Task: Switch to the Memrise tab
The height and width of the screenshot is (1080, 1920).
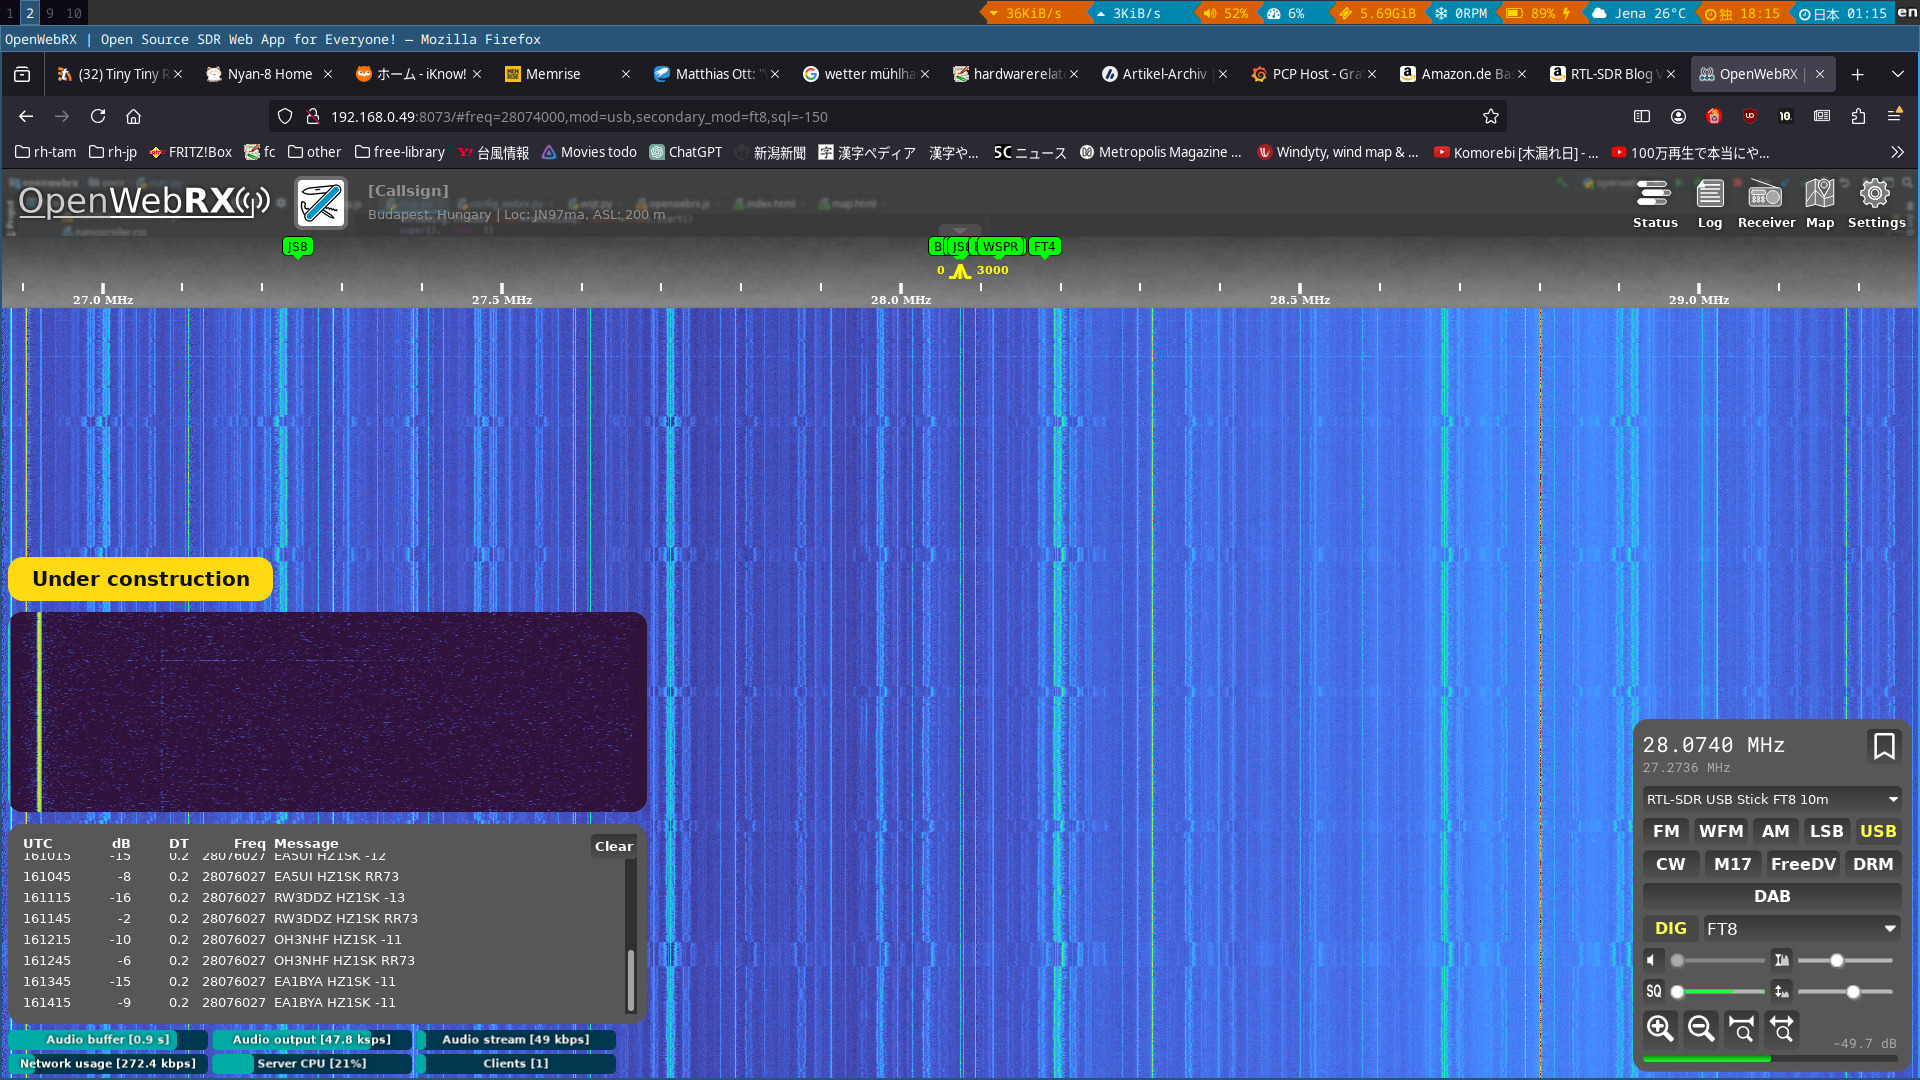Action: coord(568,74)
